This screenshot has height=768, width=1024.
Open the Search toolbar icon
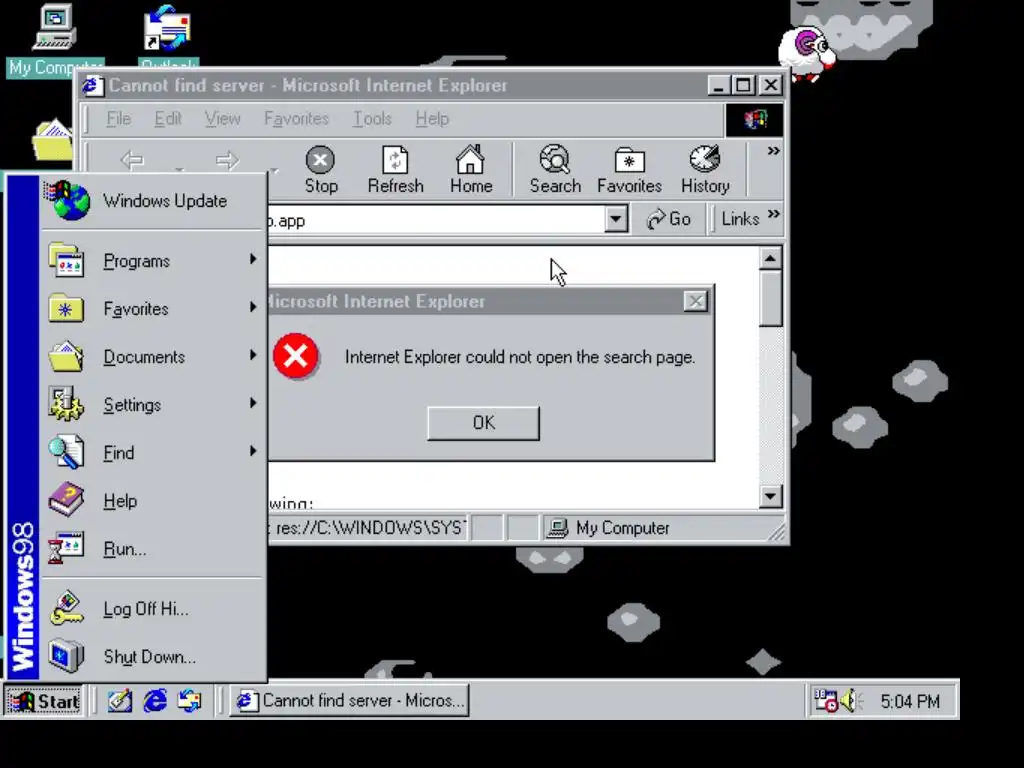(555, 169)
